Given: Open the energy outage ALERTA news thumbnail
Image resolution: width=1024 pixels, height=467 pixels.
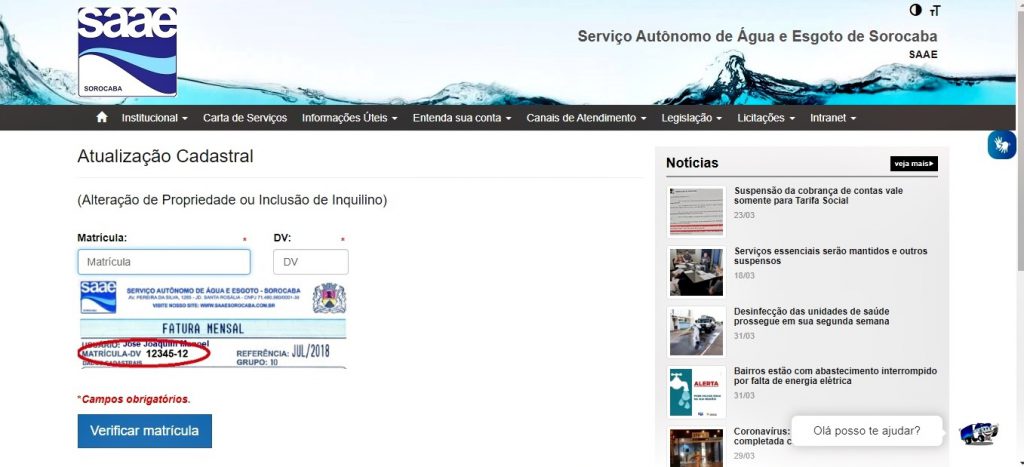Looking at the screenshot, I should [x=696, y=392].
